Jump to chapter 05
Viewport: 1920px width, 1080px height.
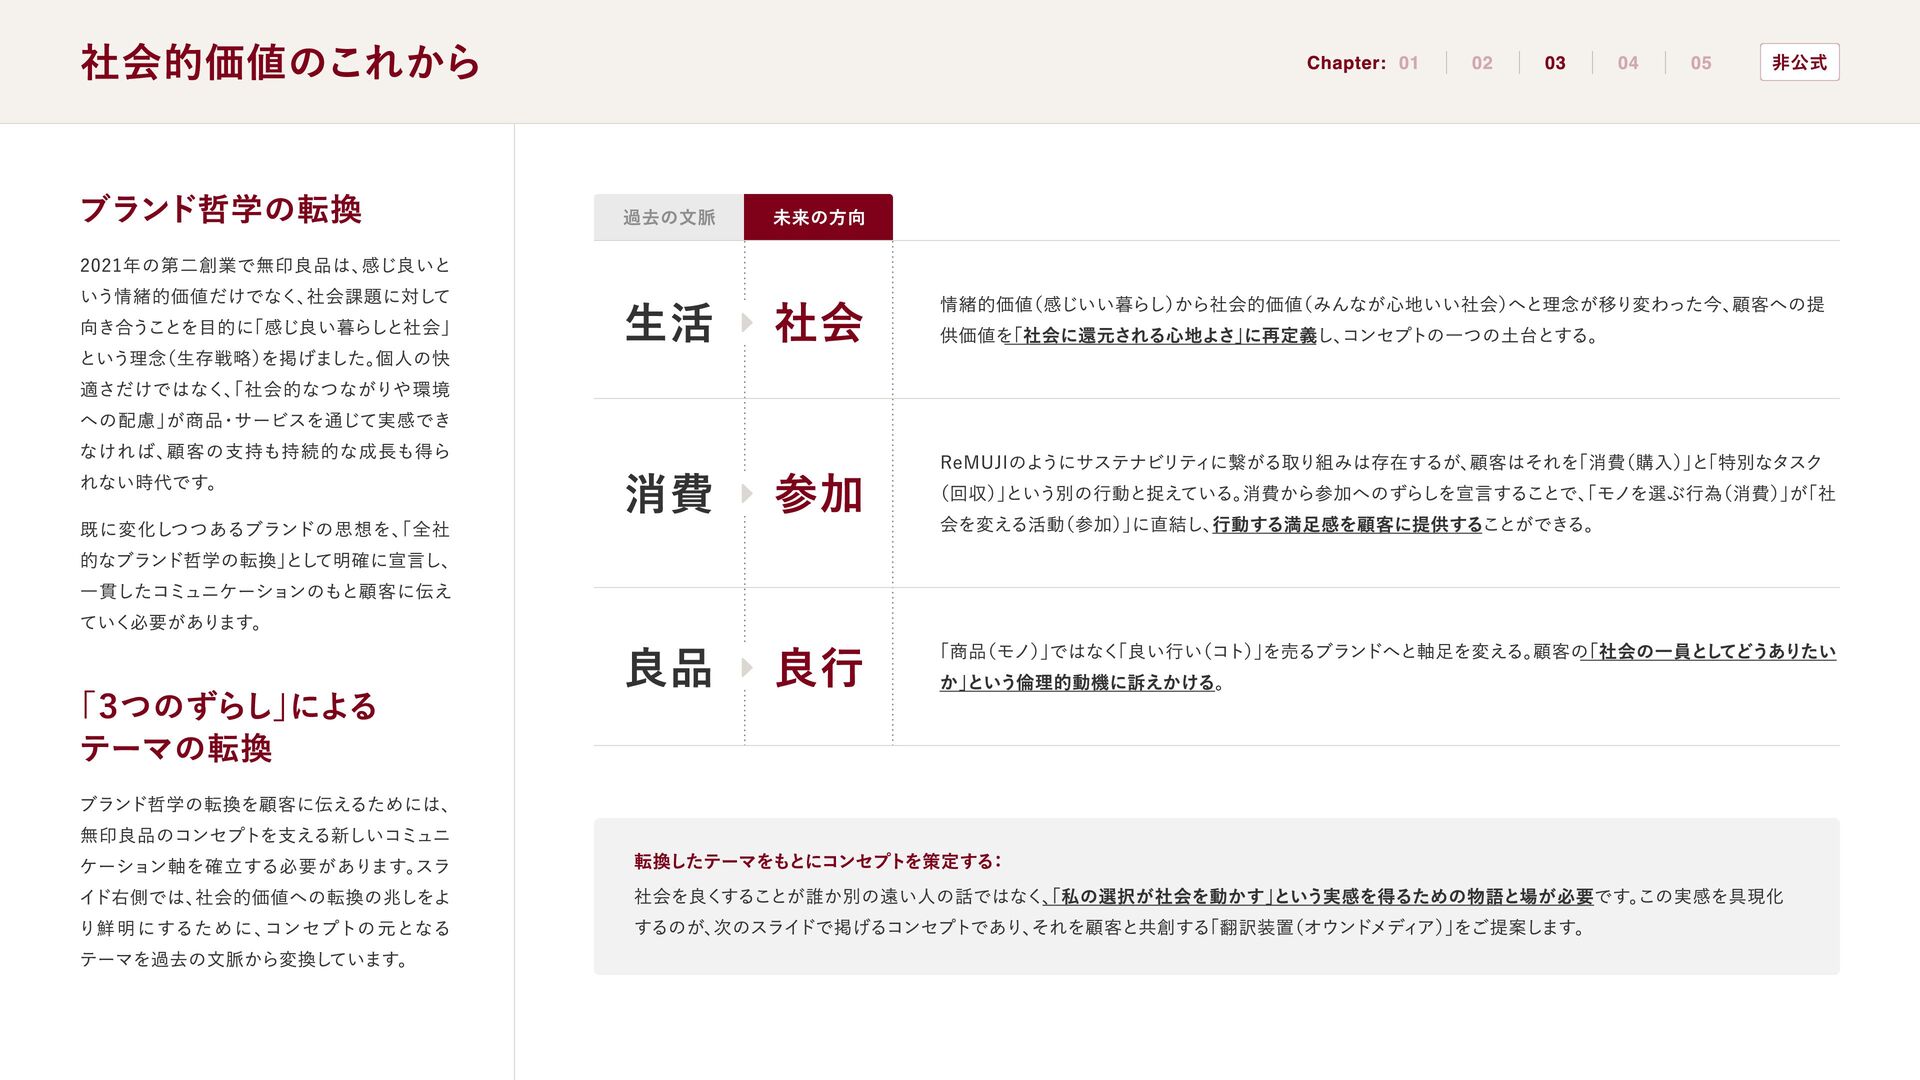1700,63
